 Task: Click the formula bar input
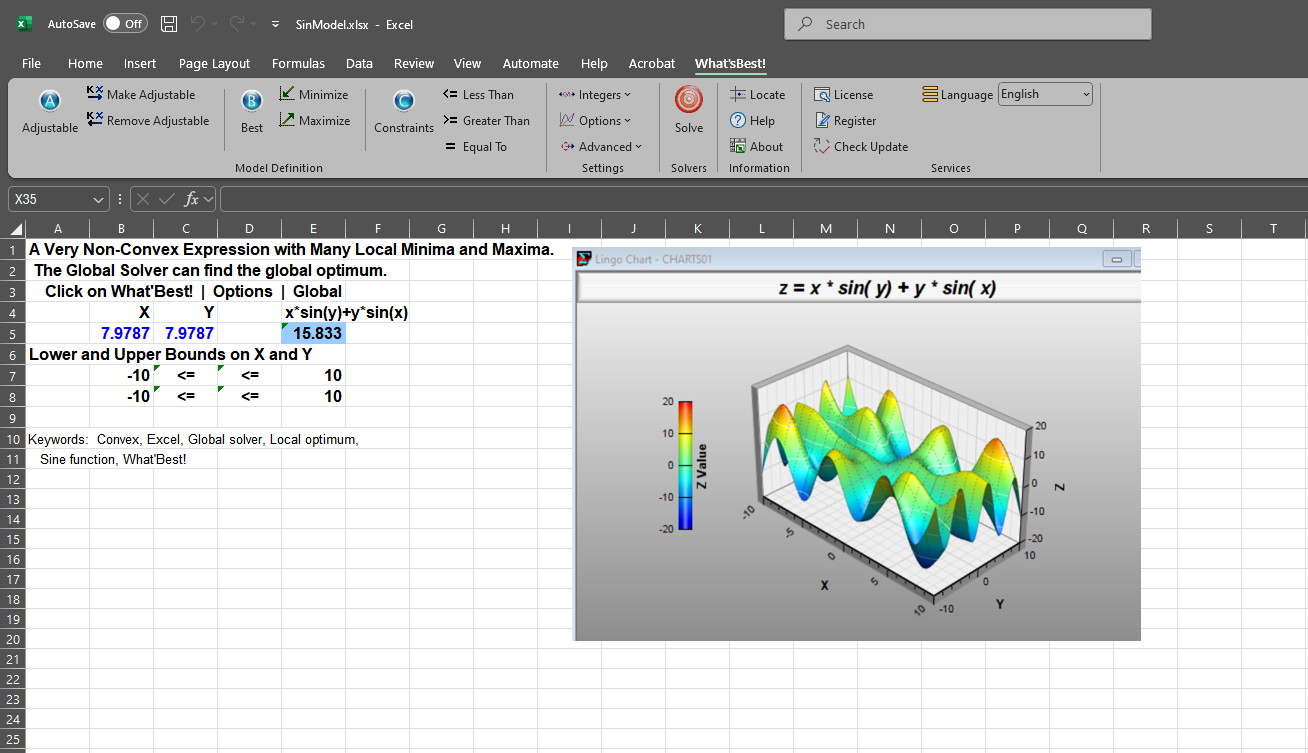pos(763,199)
